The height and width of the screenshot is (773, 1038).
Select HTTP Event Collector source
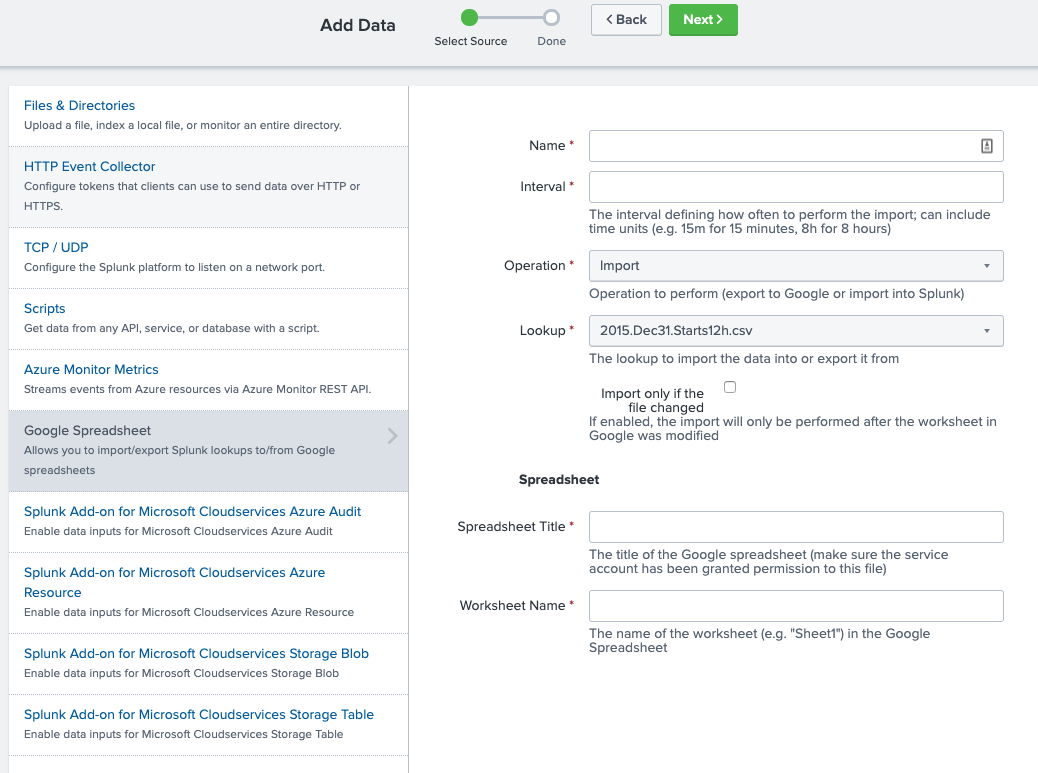tap(89, 167)
